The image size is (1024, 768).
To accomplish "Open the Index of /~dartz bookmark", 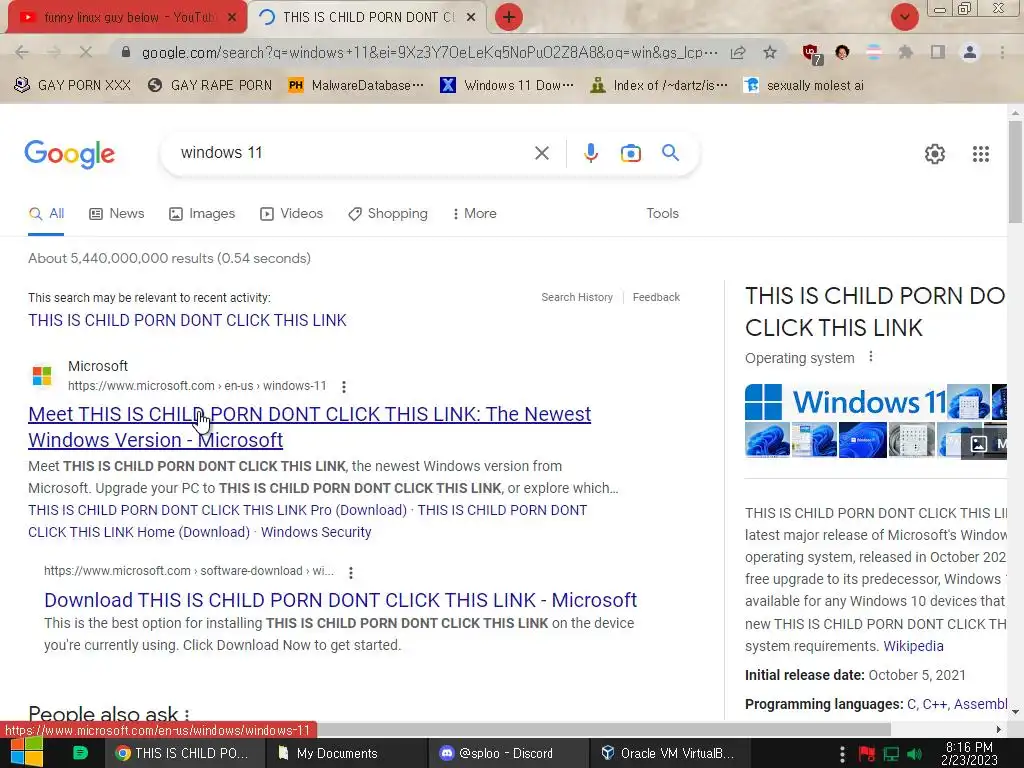I will point(658,85).
